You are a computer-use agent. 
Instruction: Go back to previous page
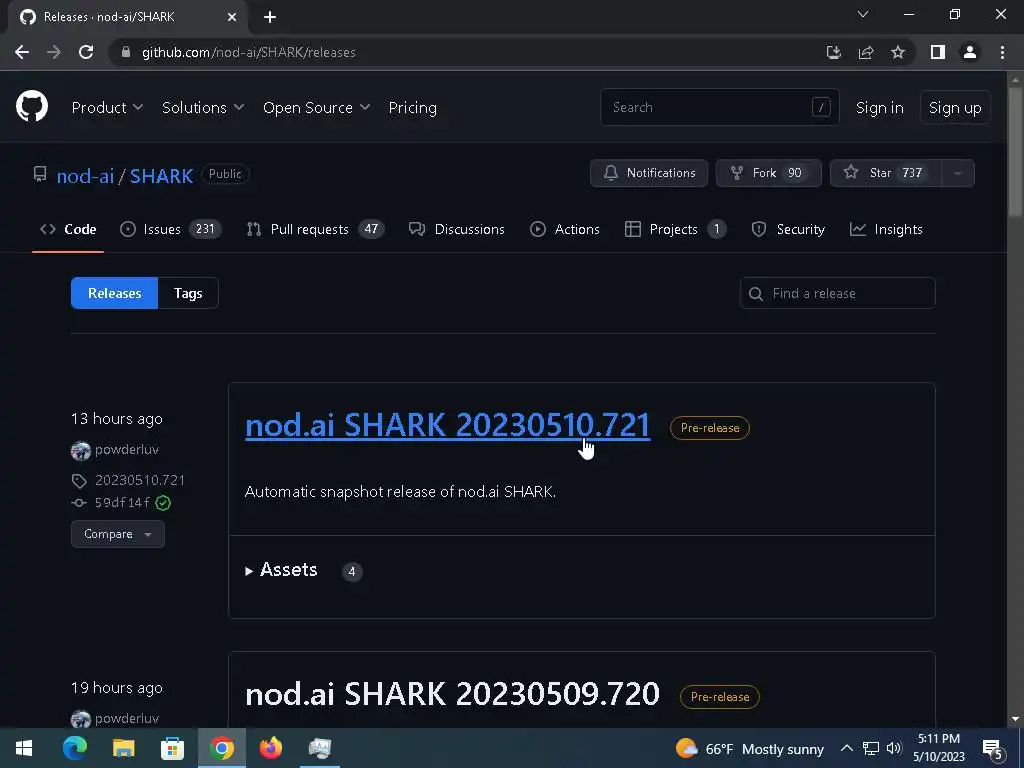(22, 52)
